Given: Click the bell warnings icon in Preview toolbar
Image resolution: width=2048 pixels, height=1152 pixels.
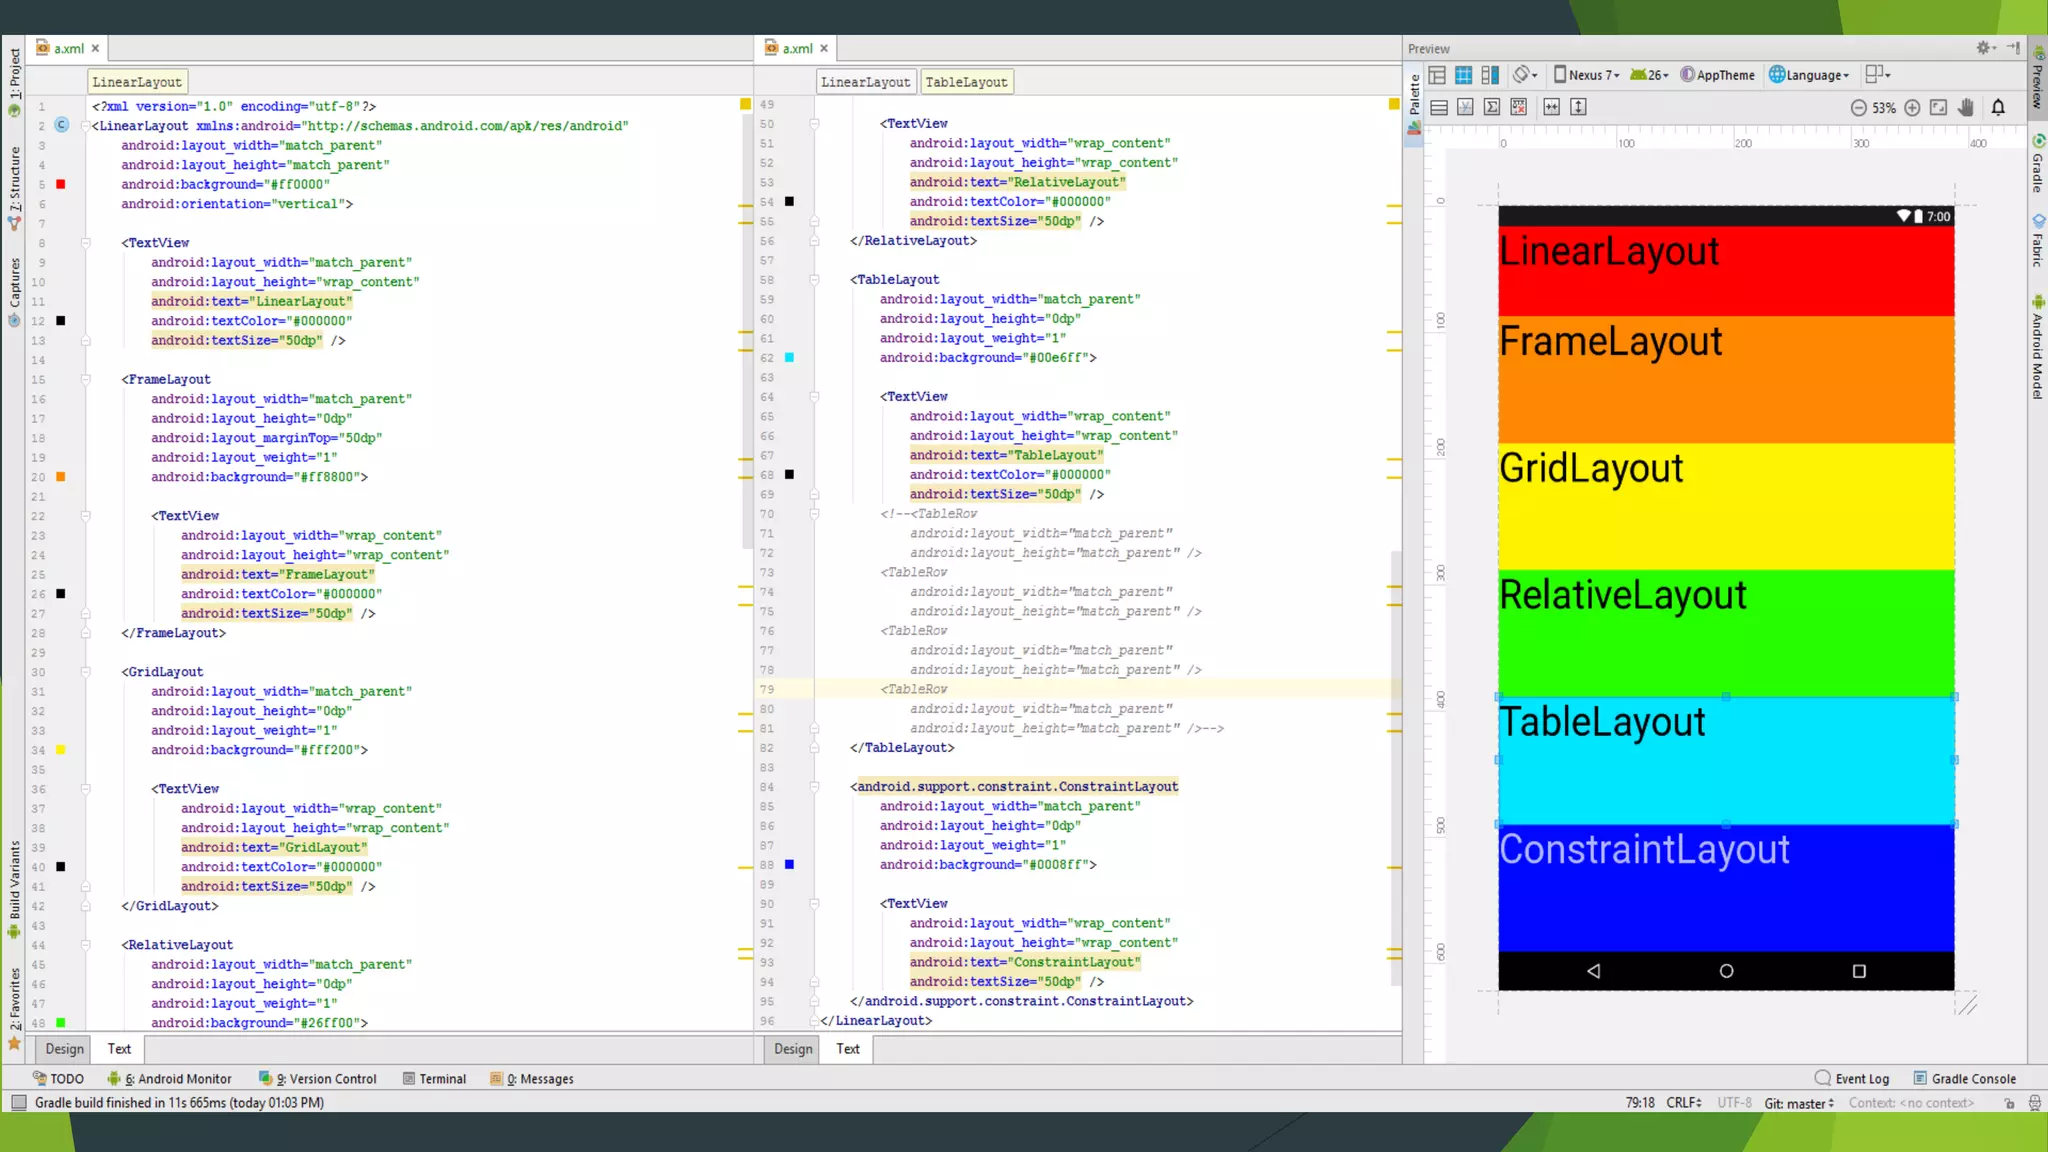Looking at the screenshot, I should click(x=1998, y=108).
